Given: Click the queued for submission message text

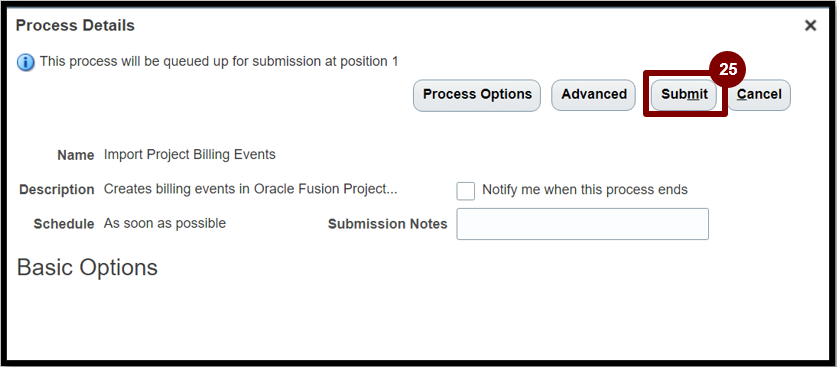Looking at the screenshot, I should [x=219, y=61].
